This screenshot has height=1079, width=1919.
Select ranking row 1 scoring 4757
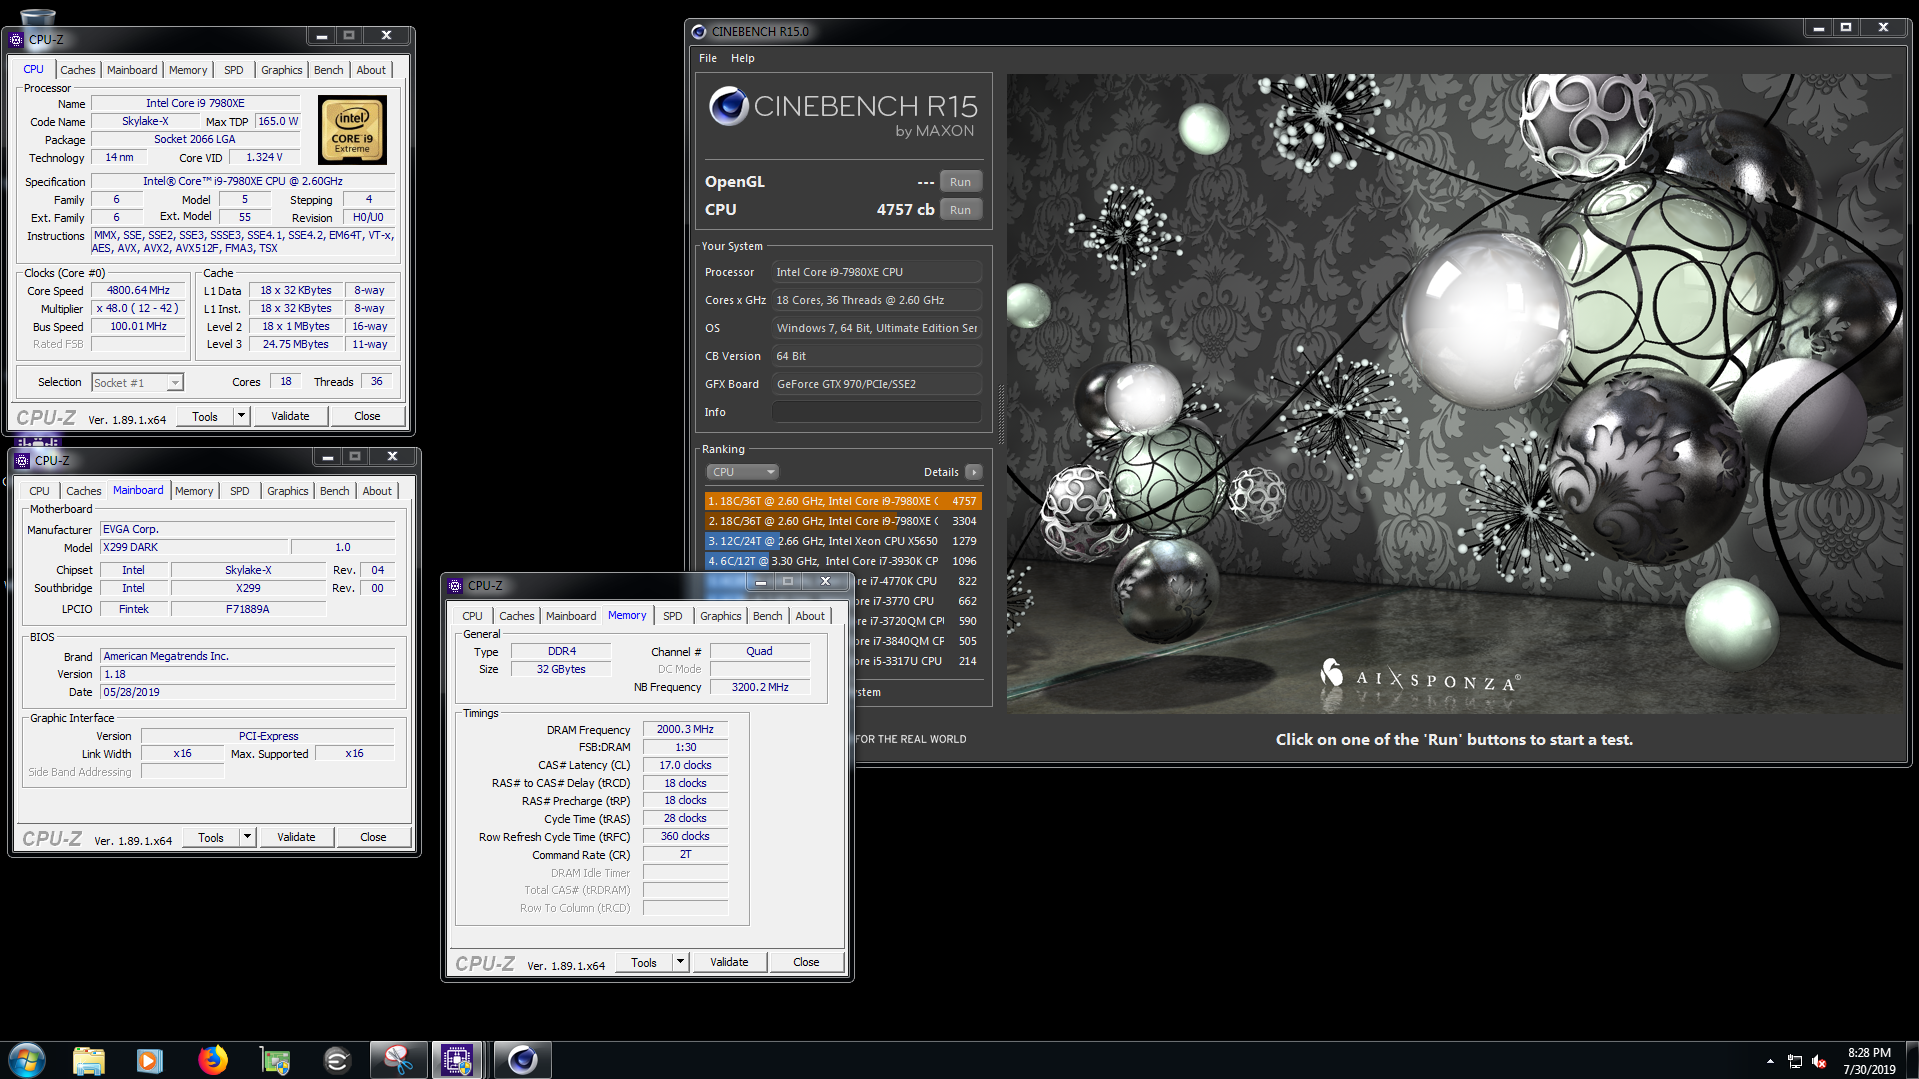(x=843, y=501)
